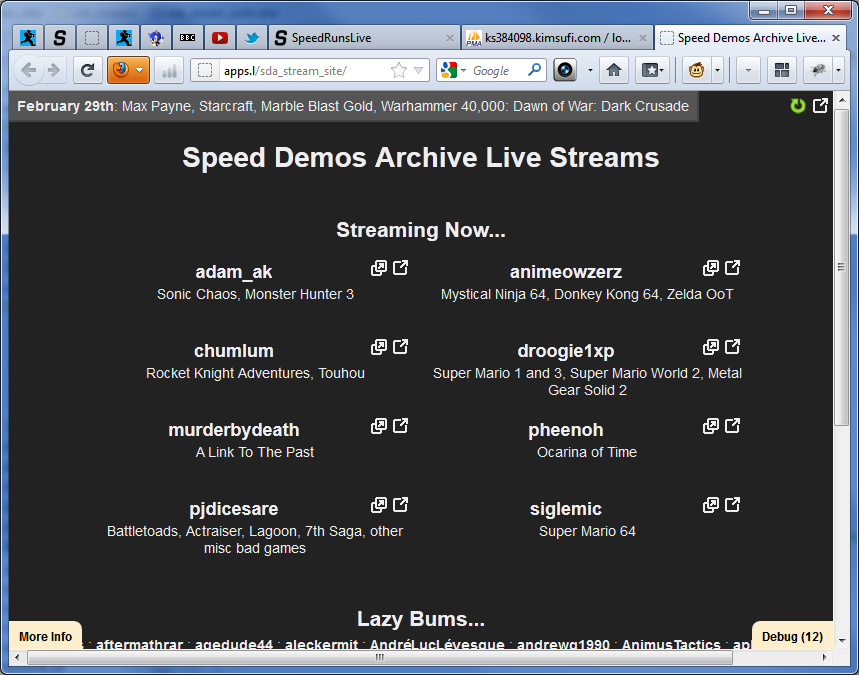Click the green refresh streams icon
Viewport: 859px width, 675px height.
point(797,106)
